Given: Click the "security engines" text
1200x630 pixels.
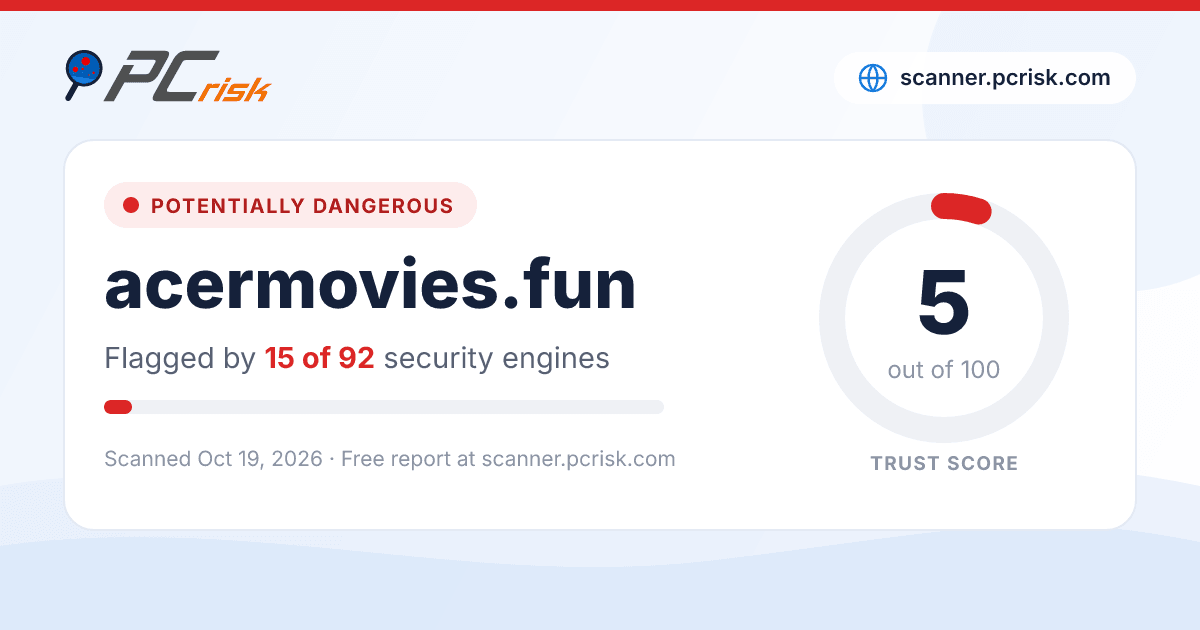Looking at the screenshot, I should pyautogui.click(x=496, y=358).
